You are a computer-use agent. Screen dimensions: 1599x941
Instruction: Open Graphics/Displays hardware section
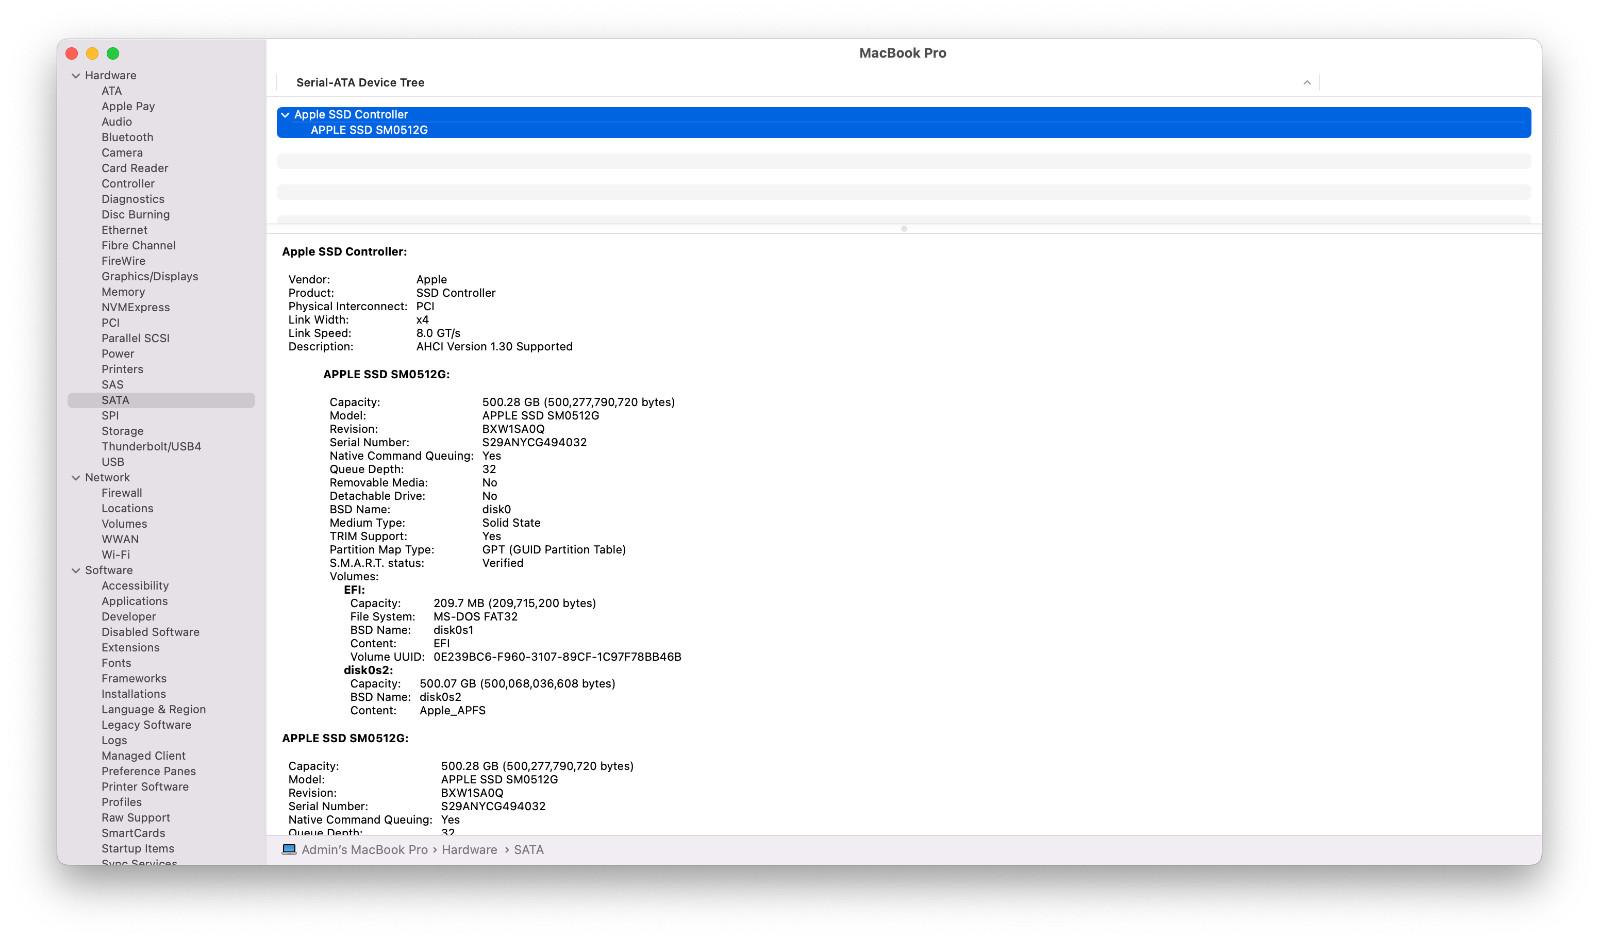tap(149, 277)
